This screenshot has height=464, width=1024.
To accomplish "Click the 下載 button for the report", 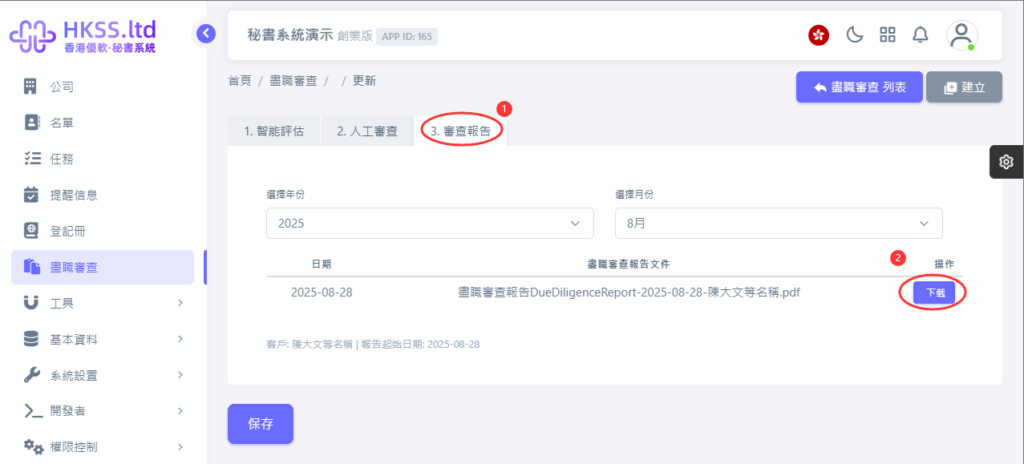I will 934,293.
